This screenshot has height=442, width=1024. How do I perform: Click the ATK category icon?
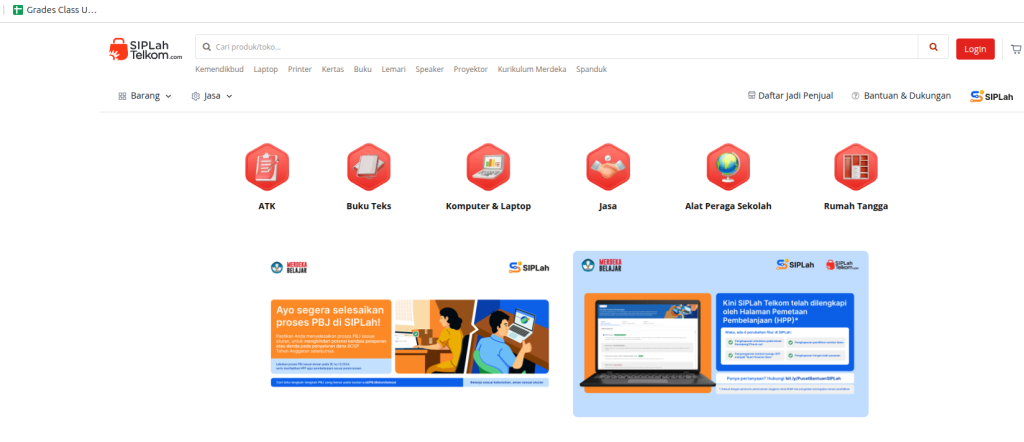click(266, 166)
